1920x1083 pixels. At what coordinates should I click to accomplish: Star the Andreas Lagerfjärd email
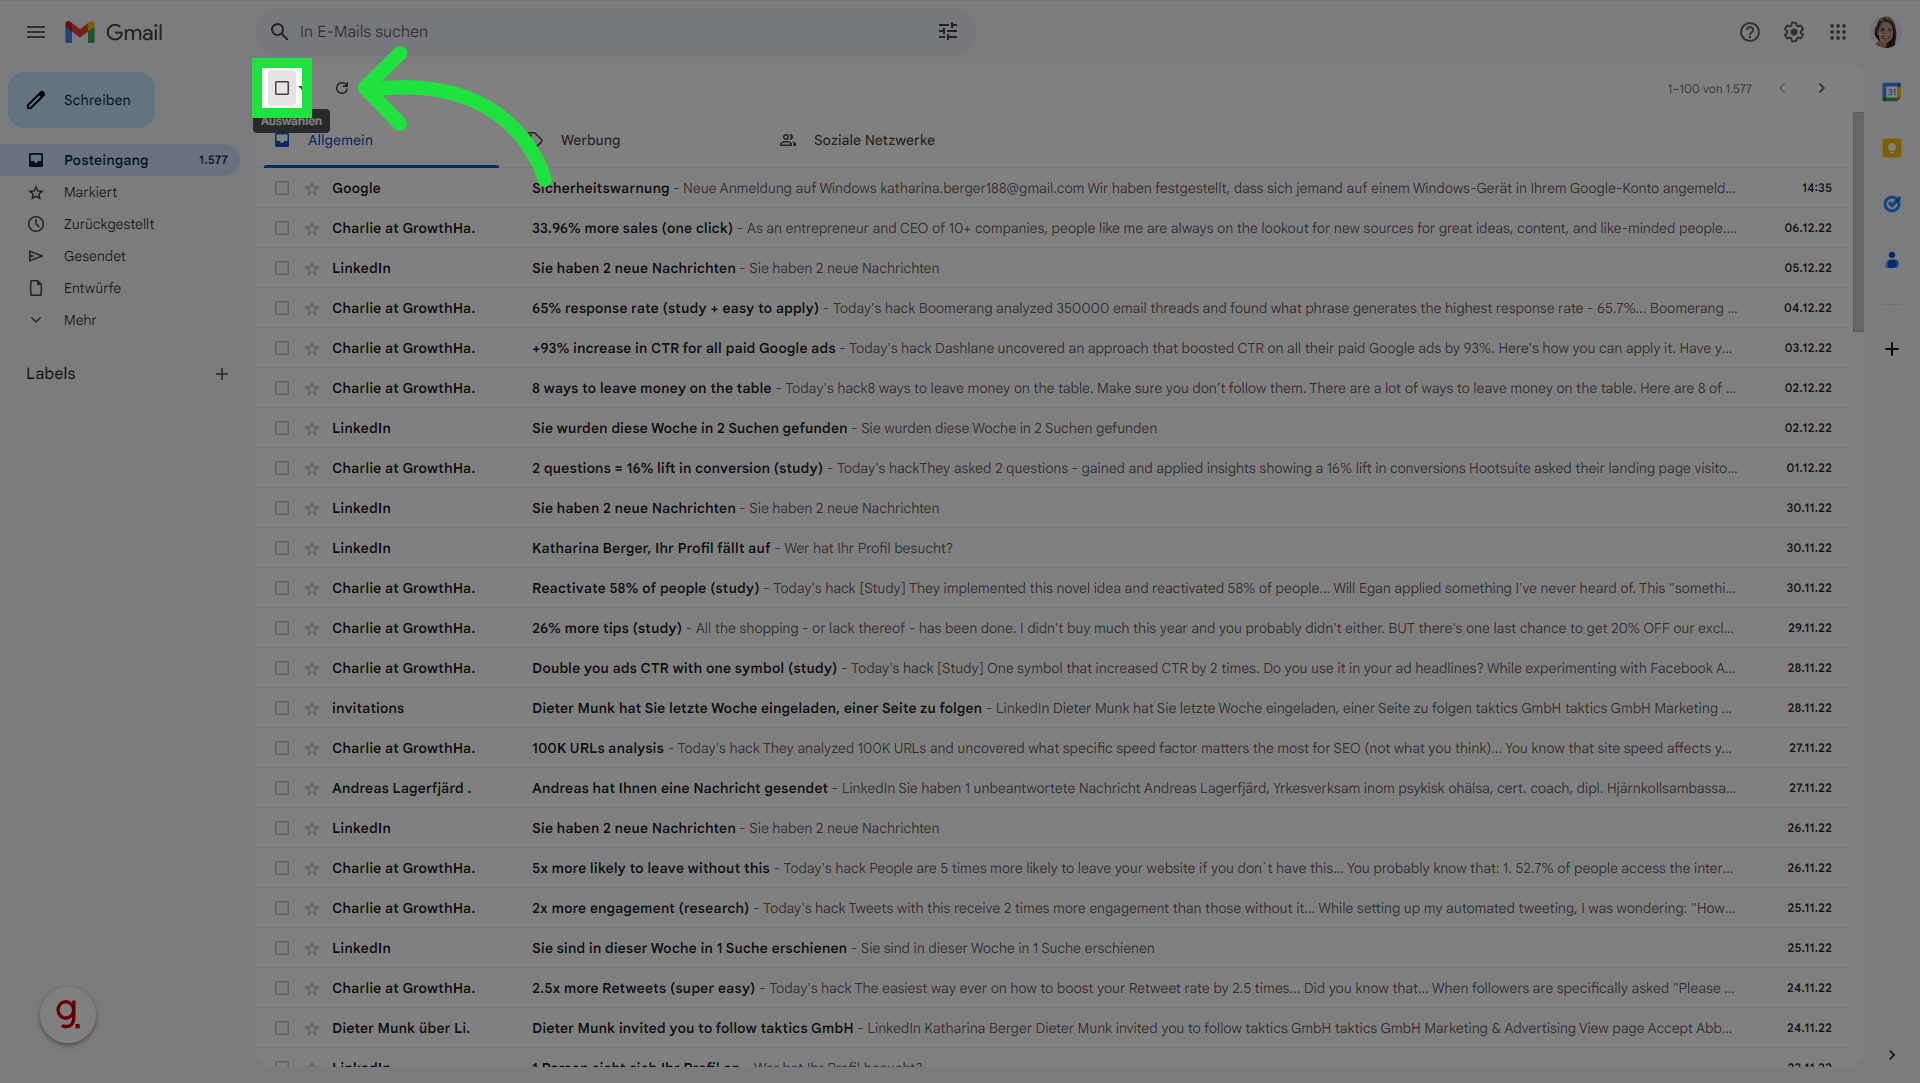312,788
